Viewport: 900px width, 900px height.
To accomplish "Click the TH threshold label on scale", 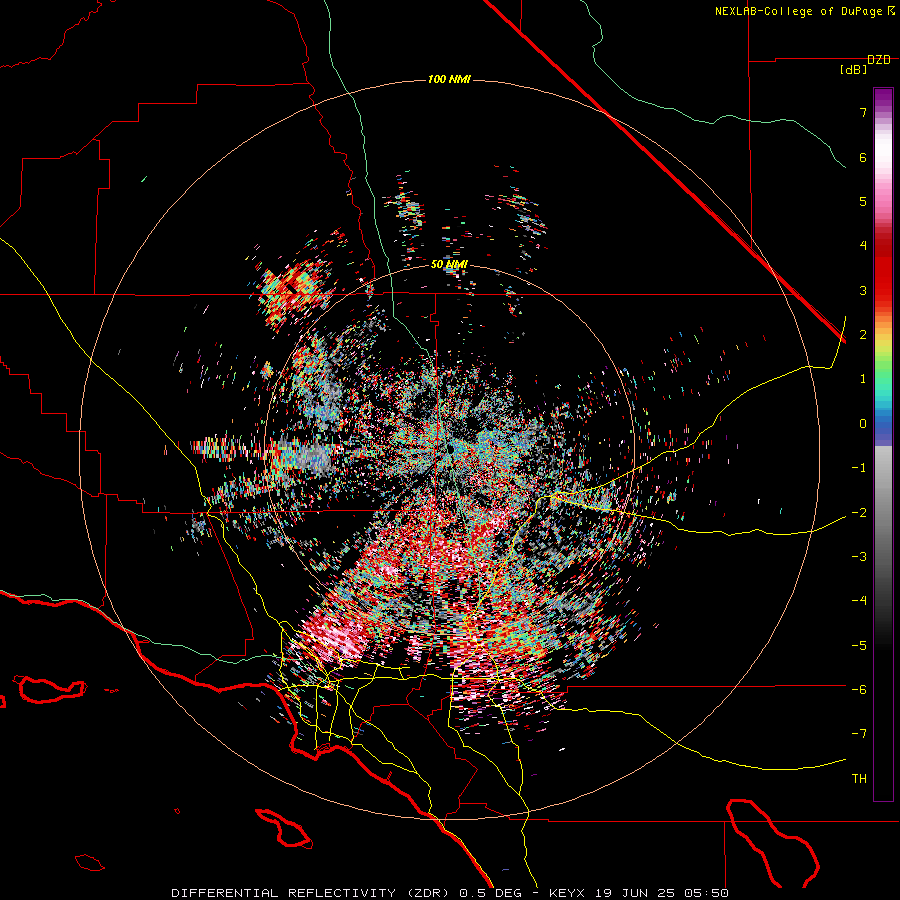I will point(859,779).
